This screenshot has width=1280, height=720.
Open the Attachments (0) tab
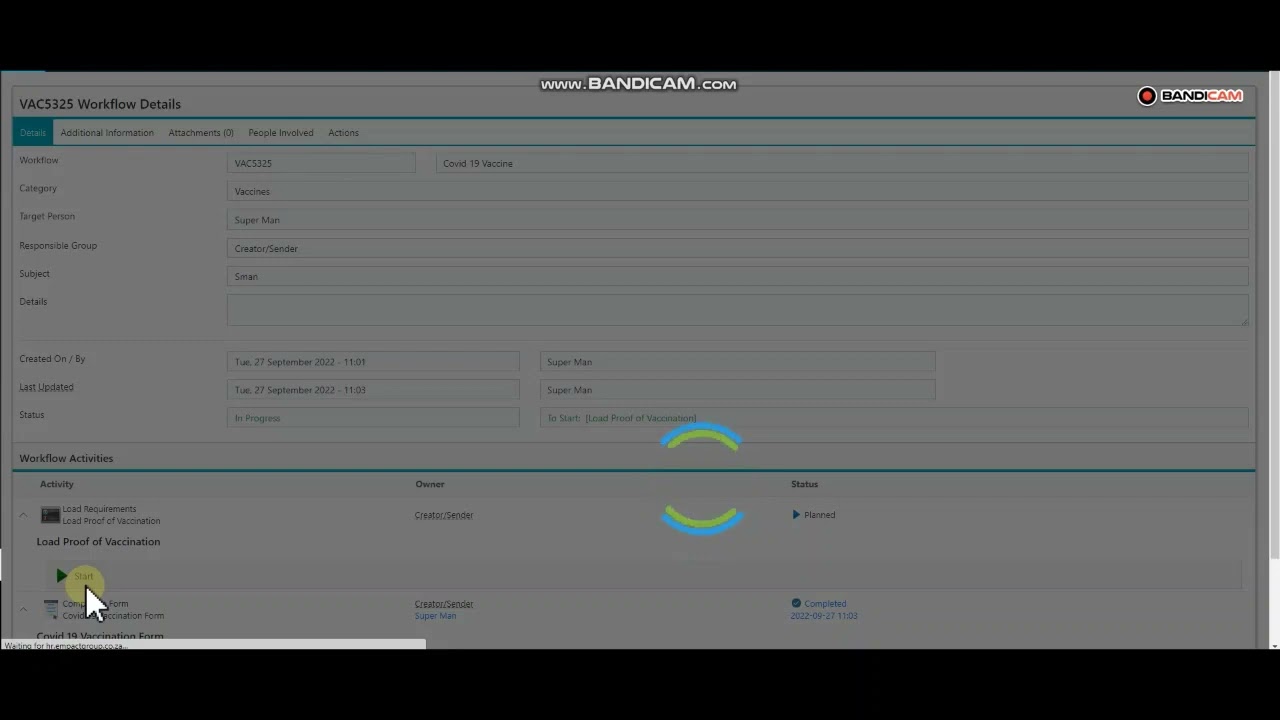coord(201,132)
